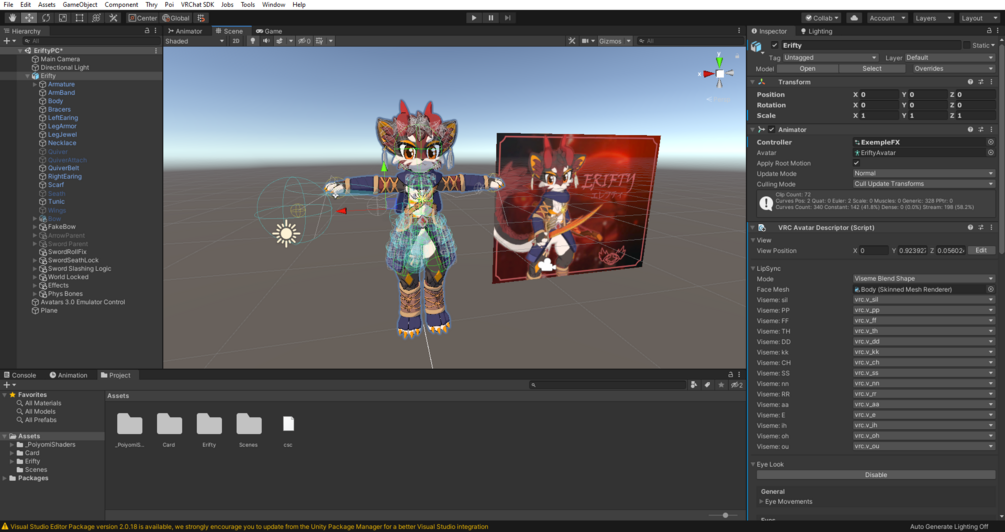Toggle Global handle rotation mode

point(176,18)
